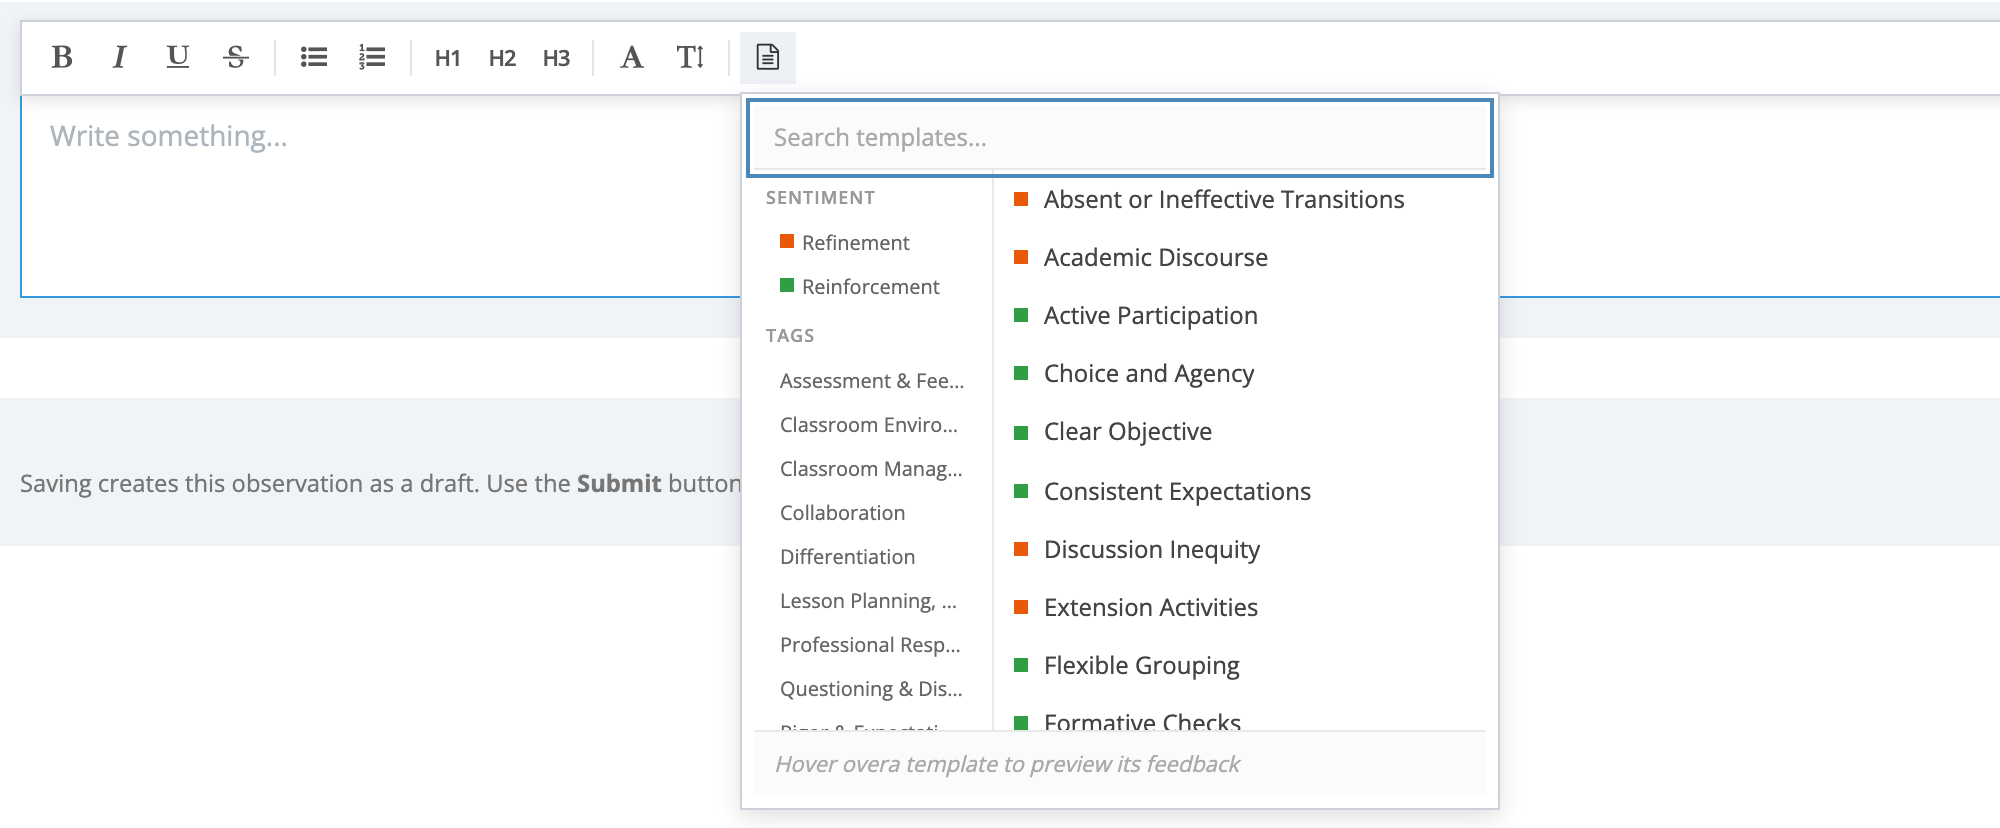The height and width of the screenshot is (828, 2000).
Task: Filter templates by Refinement sentiment
Action: (845, 243)
